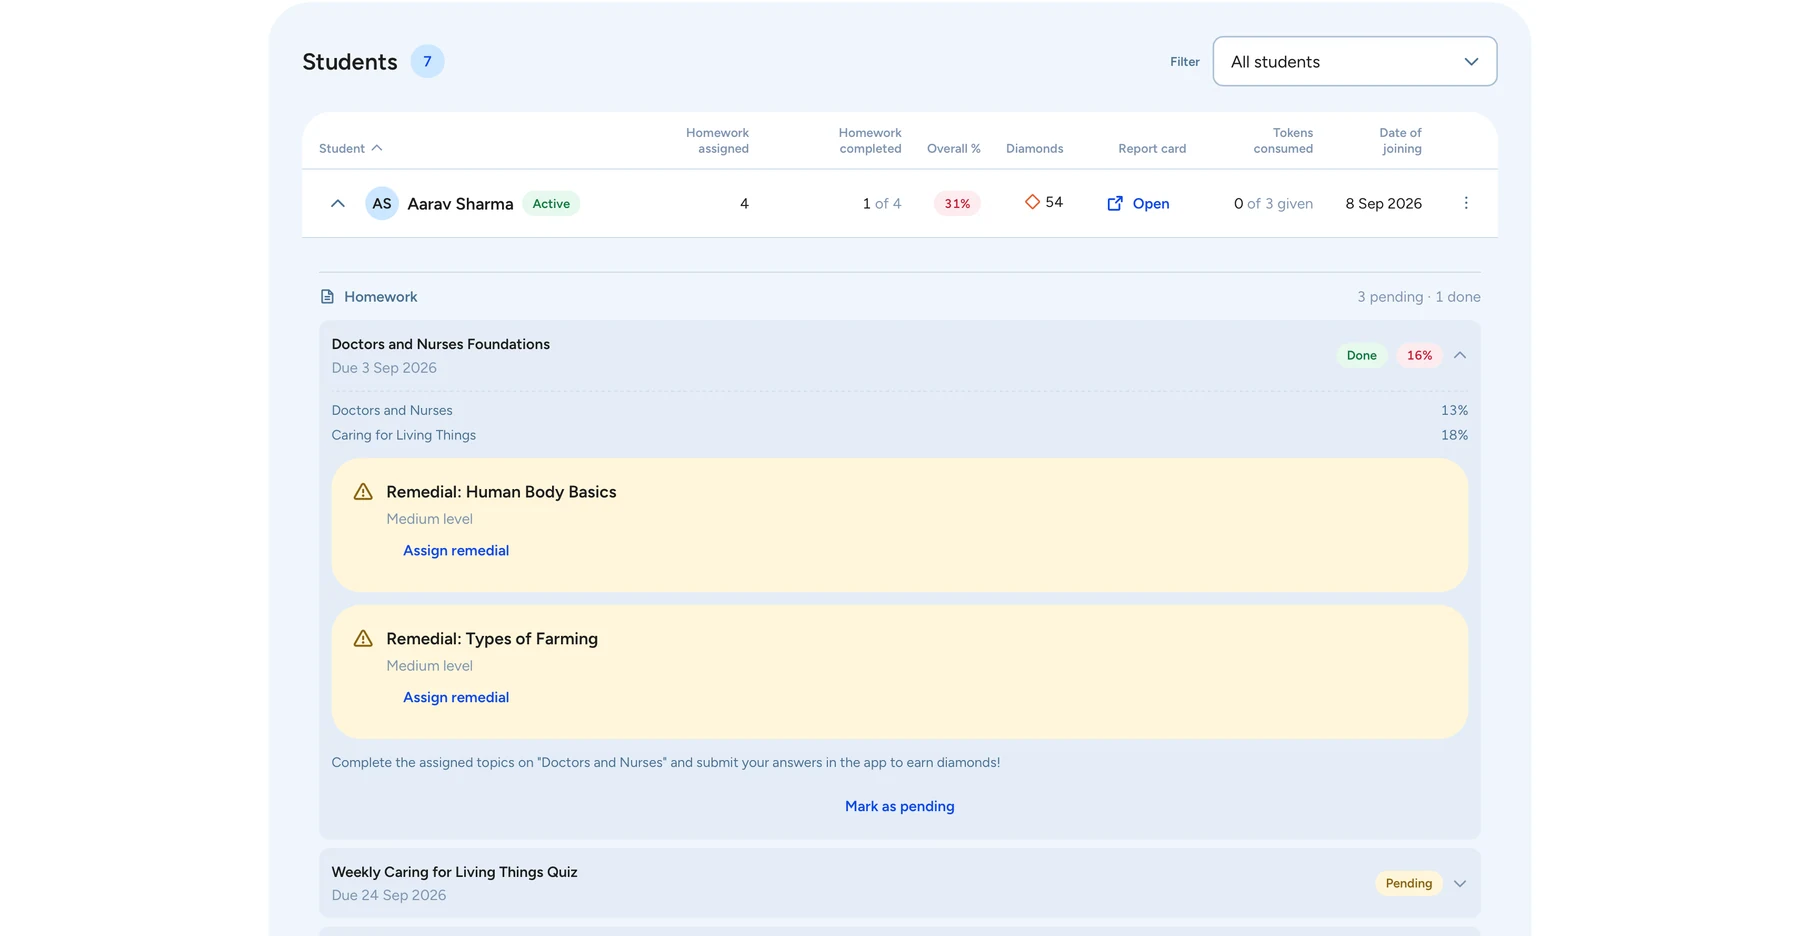Click the diamond icon next to 54
Viewport: 1800px width, 936px height.
pos(1032,202)
